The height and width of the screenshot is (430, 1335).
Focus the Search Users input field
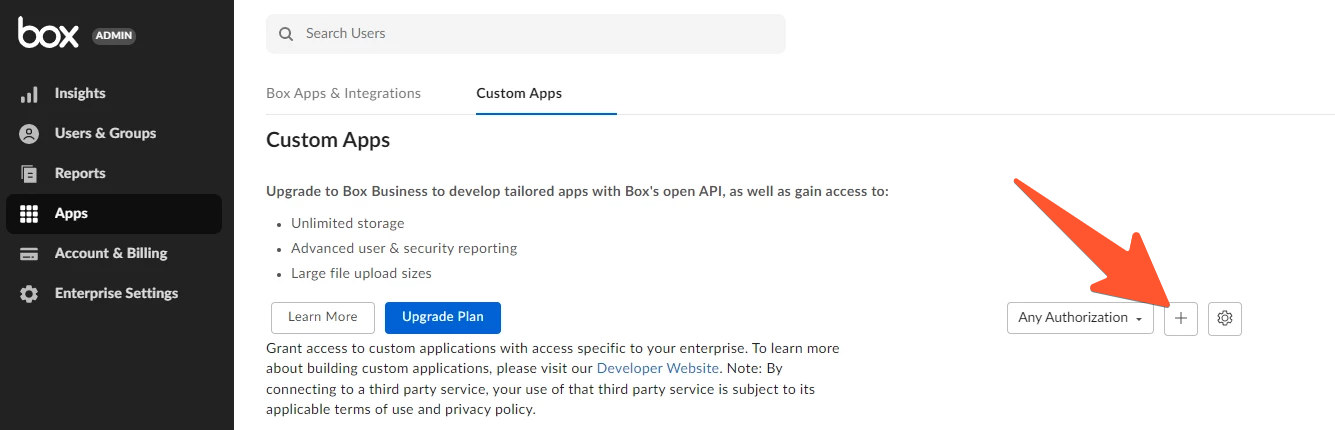[x=526, y=34]
